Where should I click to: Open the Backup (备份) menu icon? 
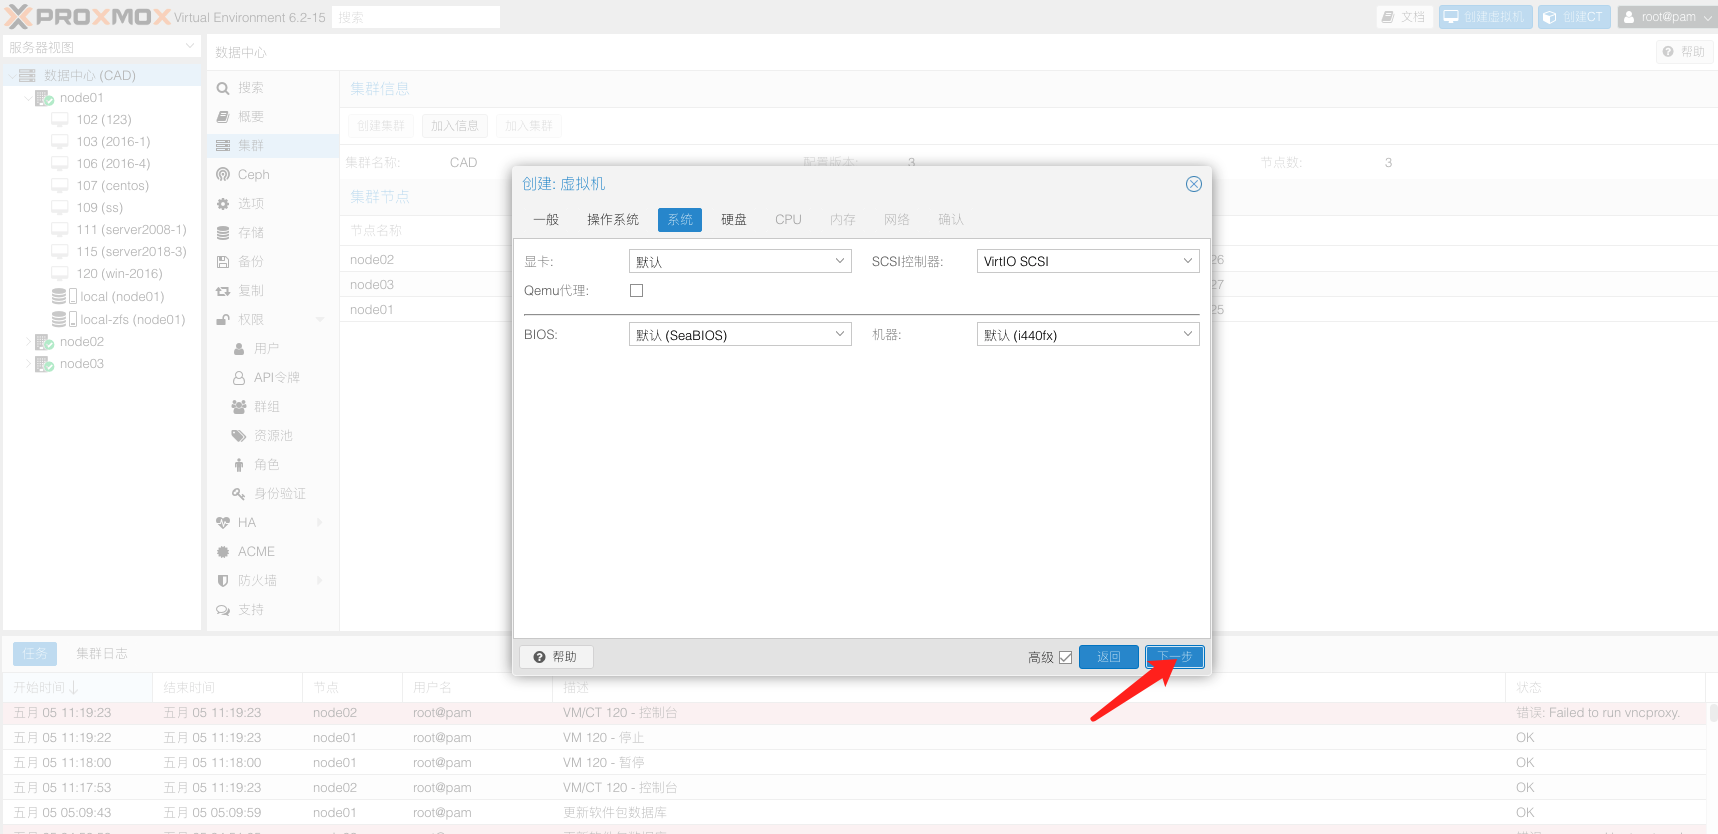tap(223, 262)
